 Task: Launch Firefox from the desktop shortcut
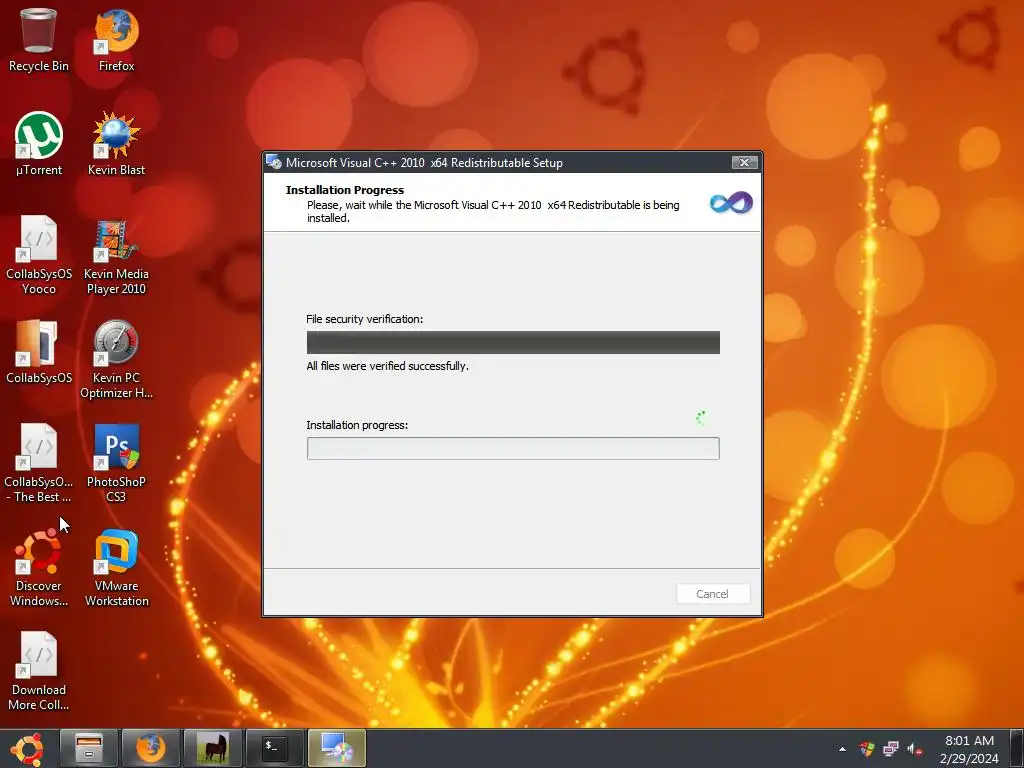coord(116,40)
